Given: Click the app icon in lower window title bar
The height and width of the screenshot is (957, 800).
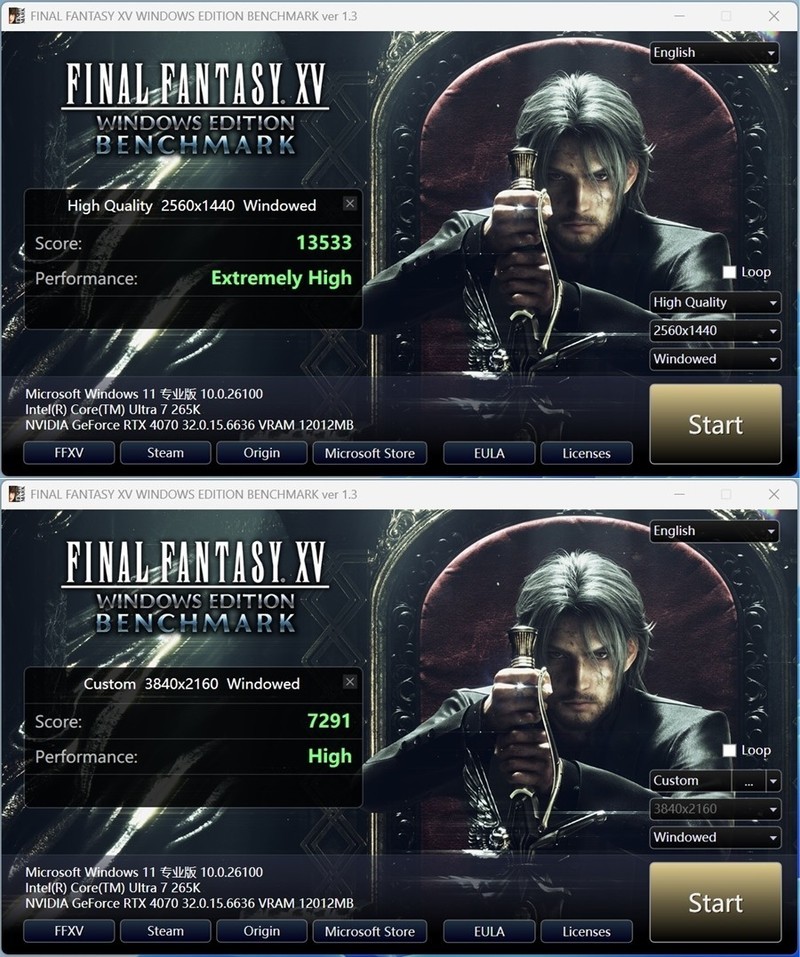Looking at the screenshot, I should [x=16, y=494].
